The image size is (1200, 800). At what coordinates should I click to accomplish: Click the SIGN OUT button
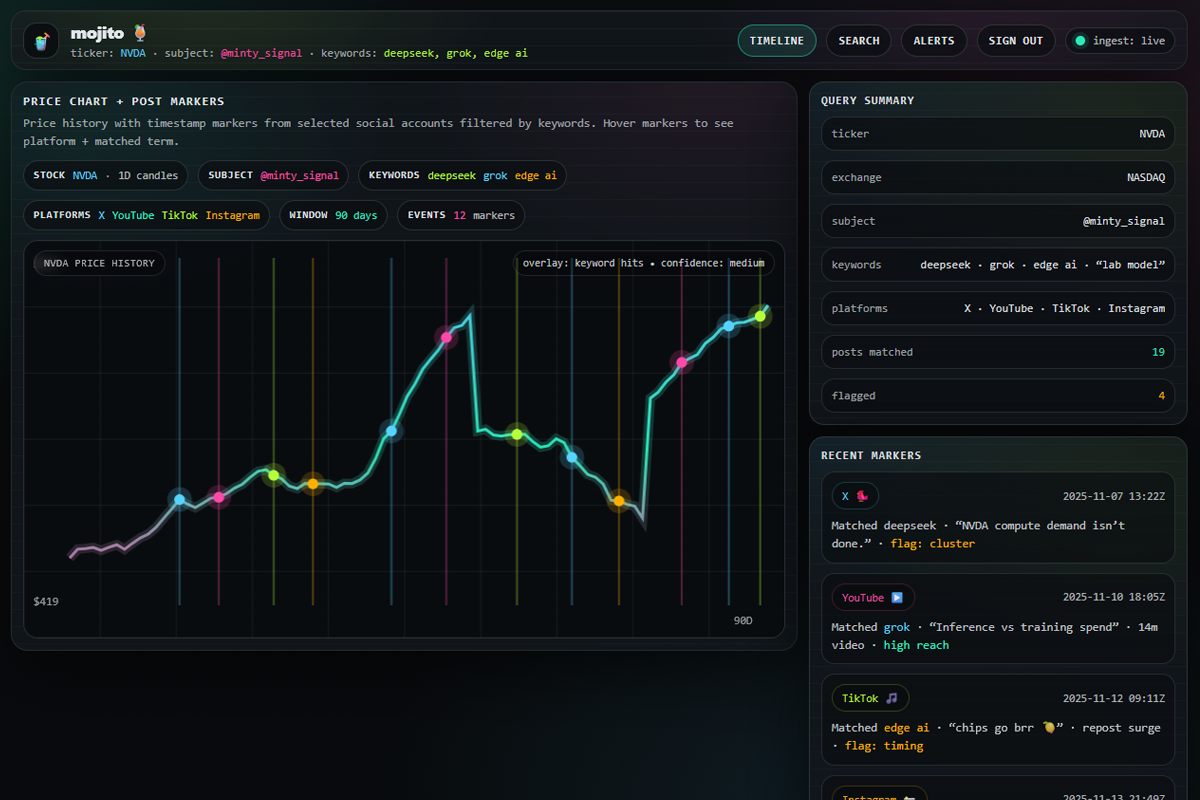pos(1016,41)
